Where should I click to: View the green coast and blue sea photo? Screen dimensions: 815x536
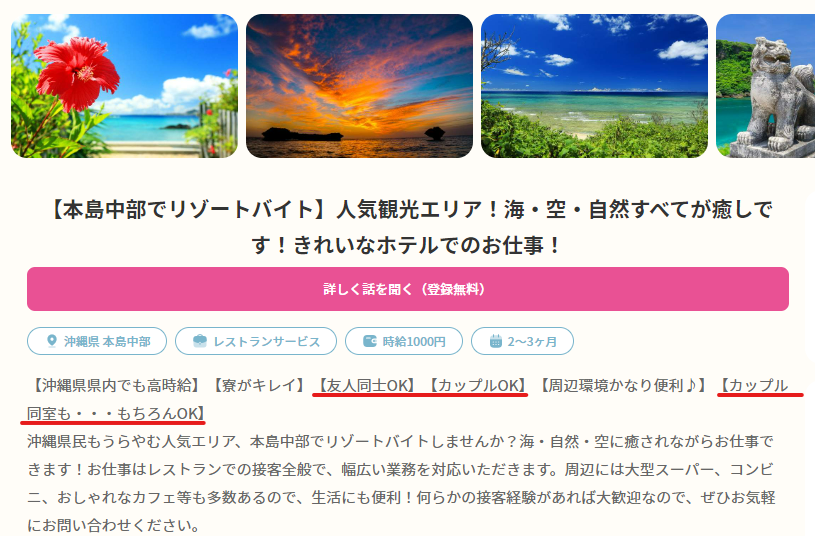[x=594, y=86]
